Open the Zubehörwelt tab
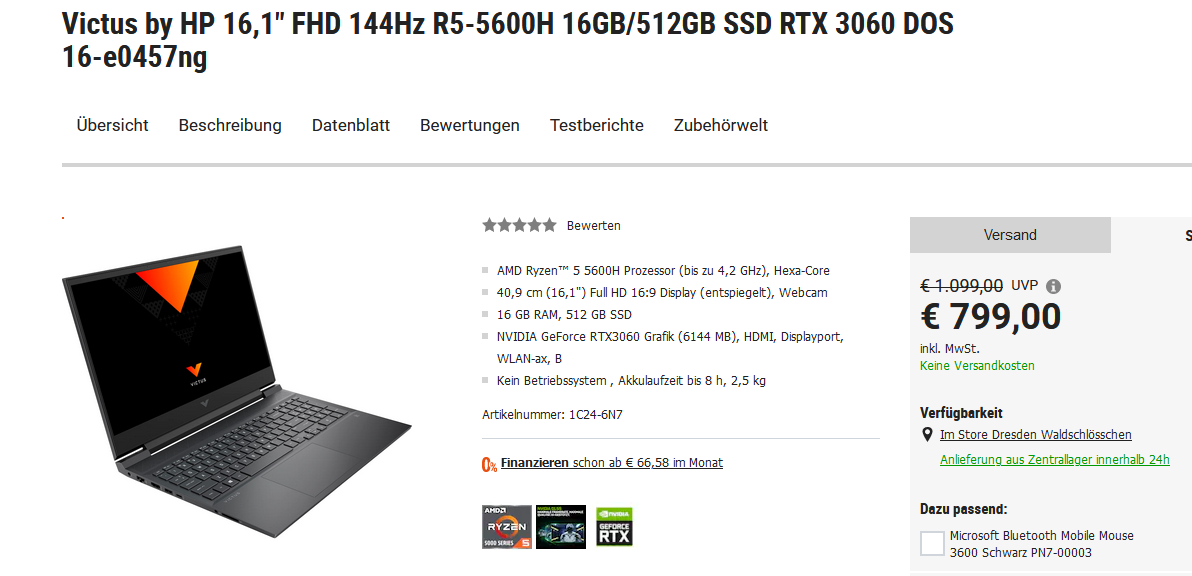The height and width of the screenshot is (576, 1192). [x=721, y=125]
